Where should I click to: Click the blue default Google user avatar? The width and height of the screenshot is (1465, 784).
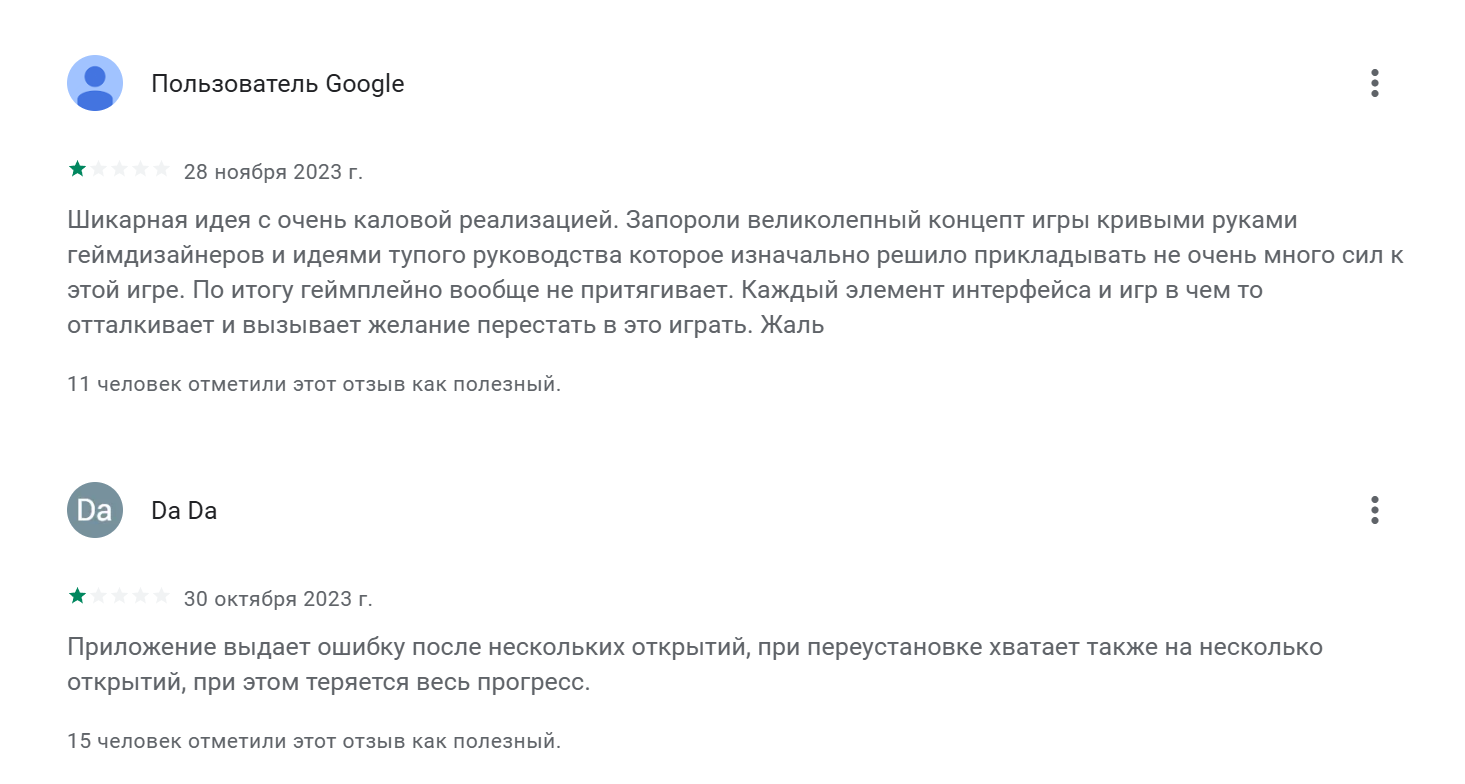pos(95,83)
